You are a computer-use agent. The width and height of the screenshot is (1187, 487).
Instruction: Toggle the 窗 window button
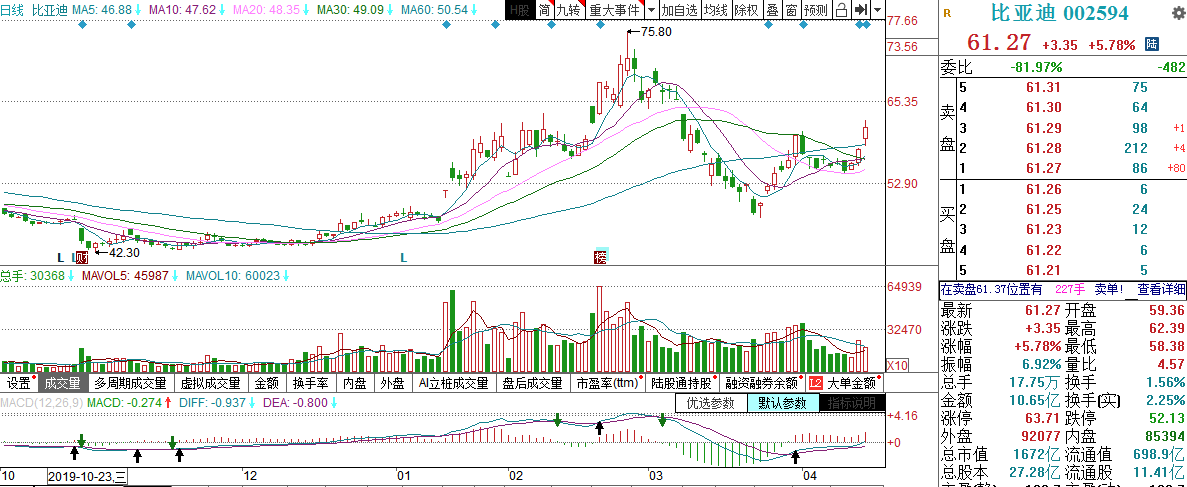pyautogui.click(x=790, y=10)
